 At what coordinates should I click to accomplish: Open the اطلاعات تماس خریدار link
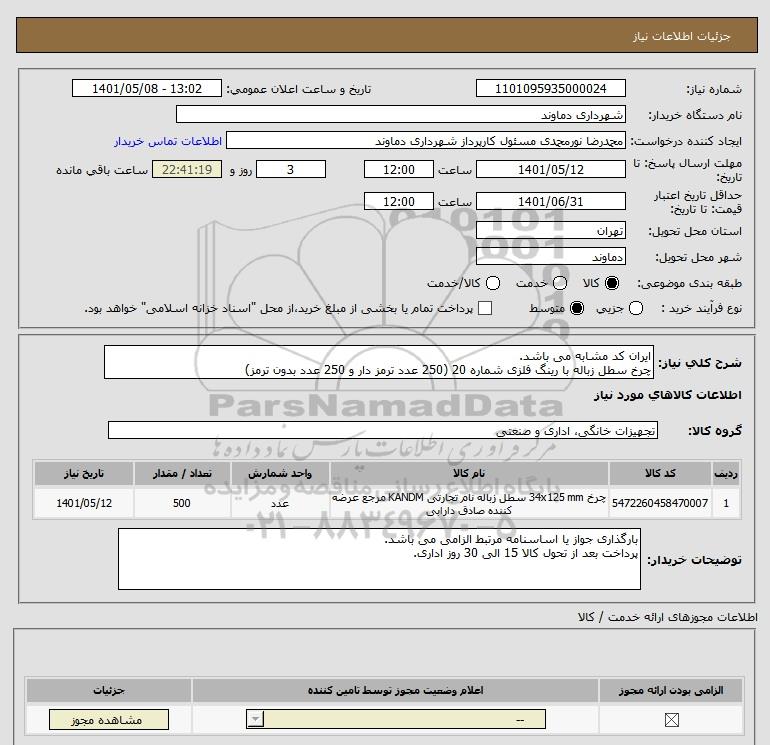(168, 141)
